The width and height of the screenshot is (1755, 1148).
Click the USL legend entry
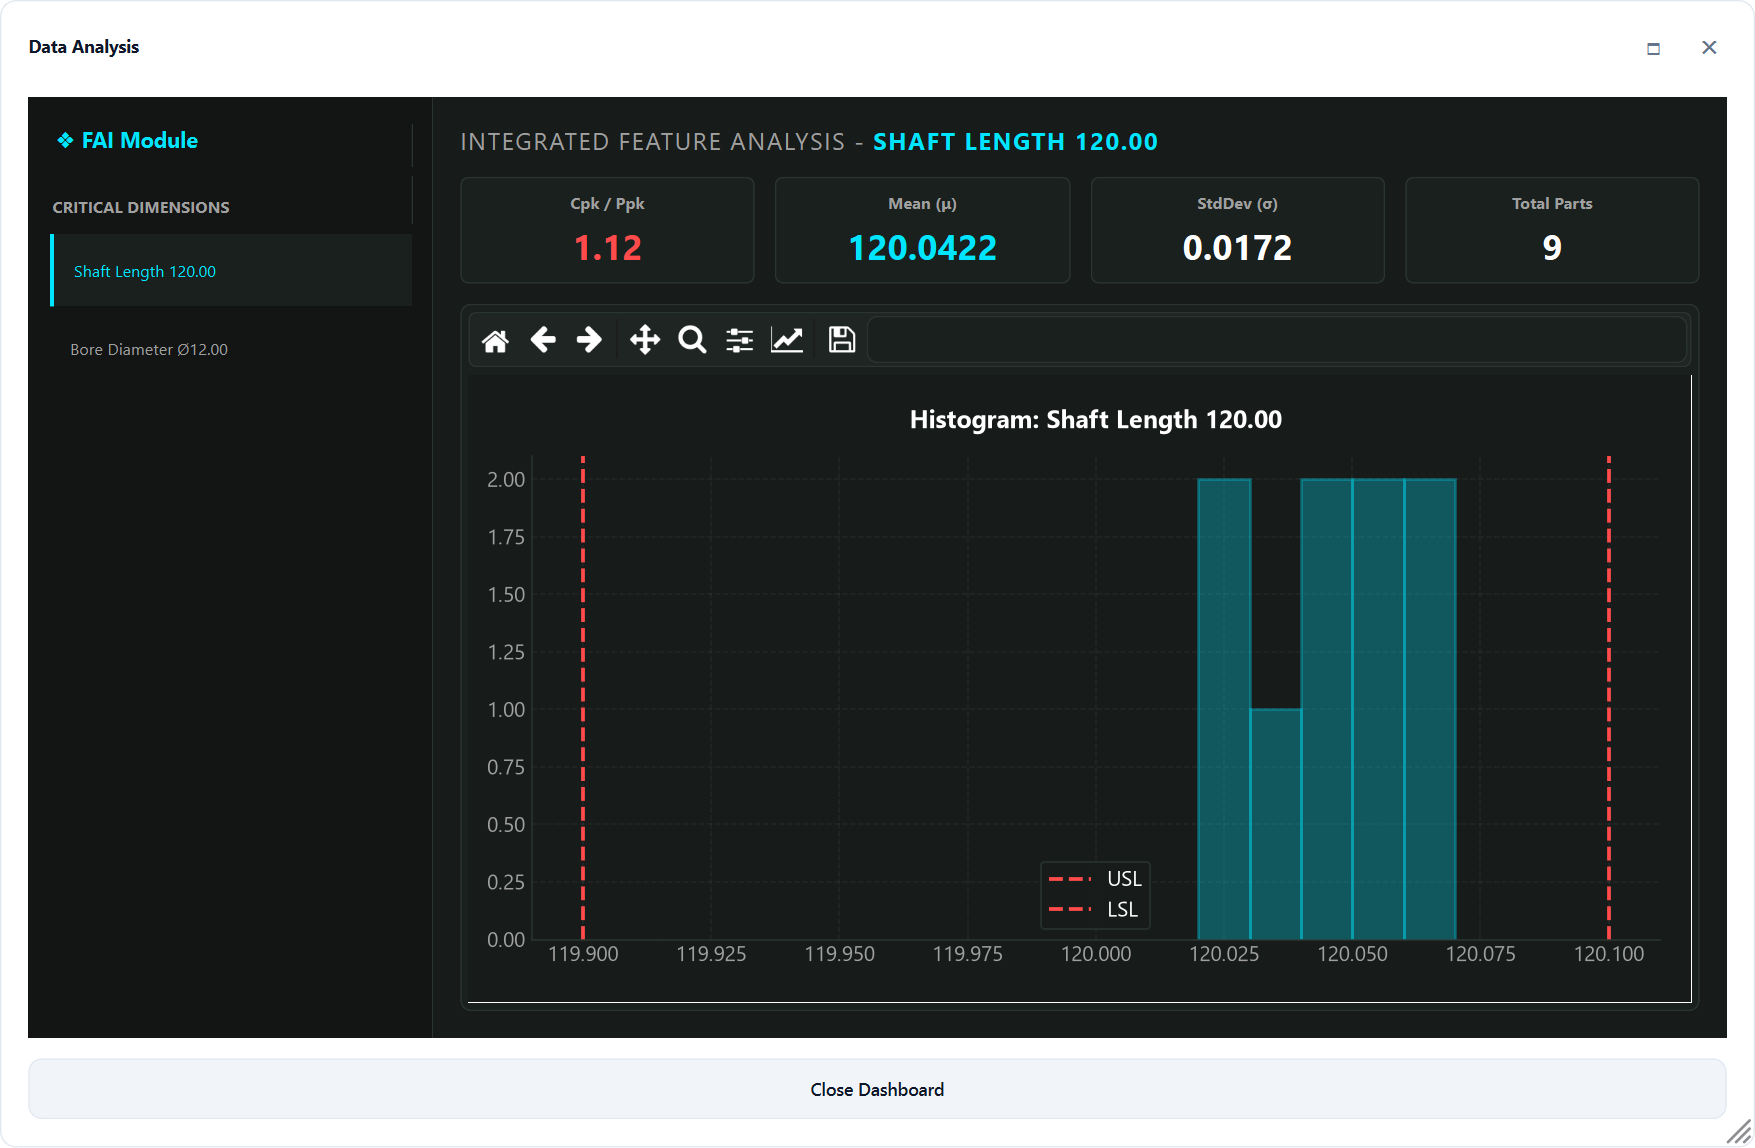pyautogui.click(x=1095, y=879)
